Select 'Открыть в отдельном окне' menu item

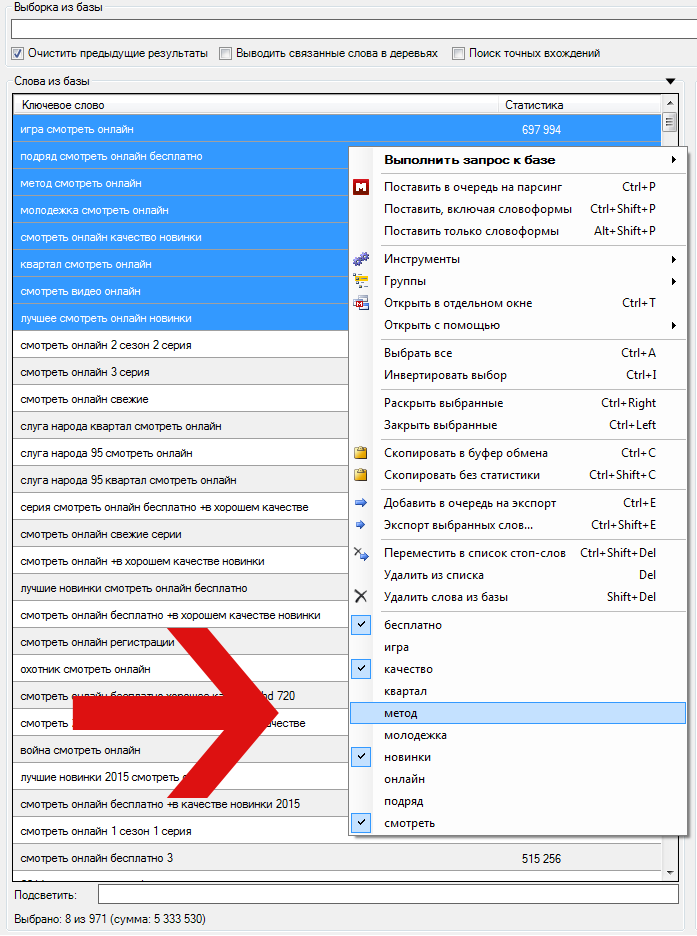pyautogui.click(x=517, y=303)
